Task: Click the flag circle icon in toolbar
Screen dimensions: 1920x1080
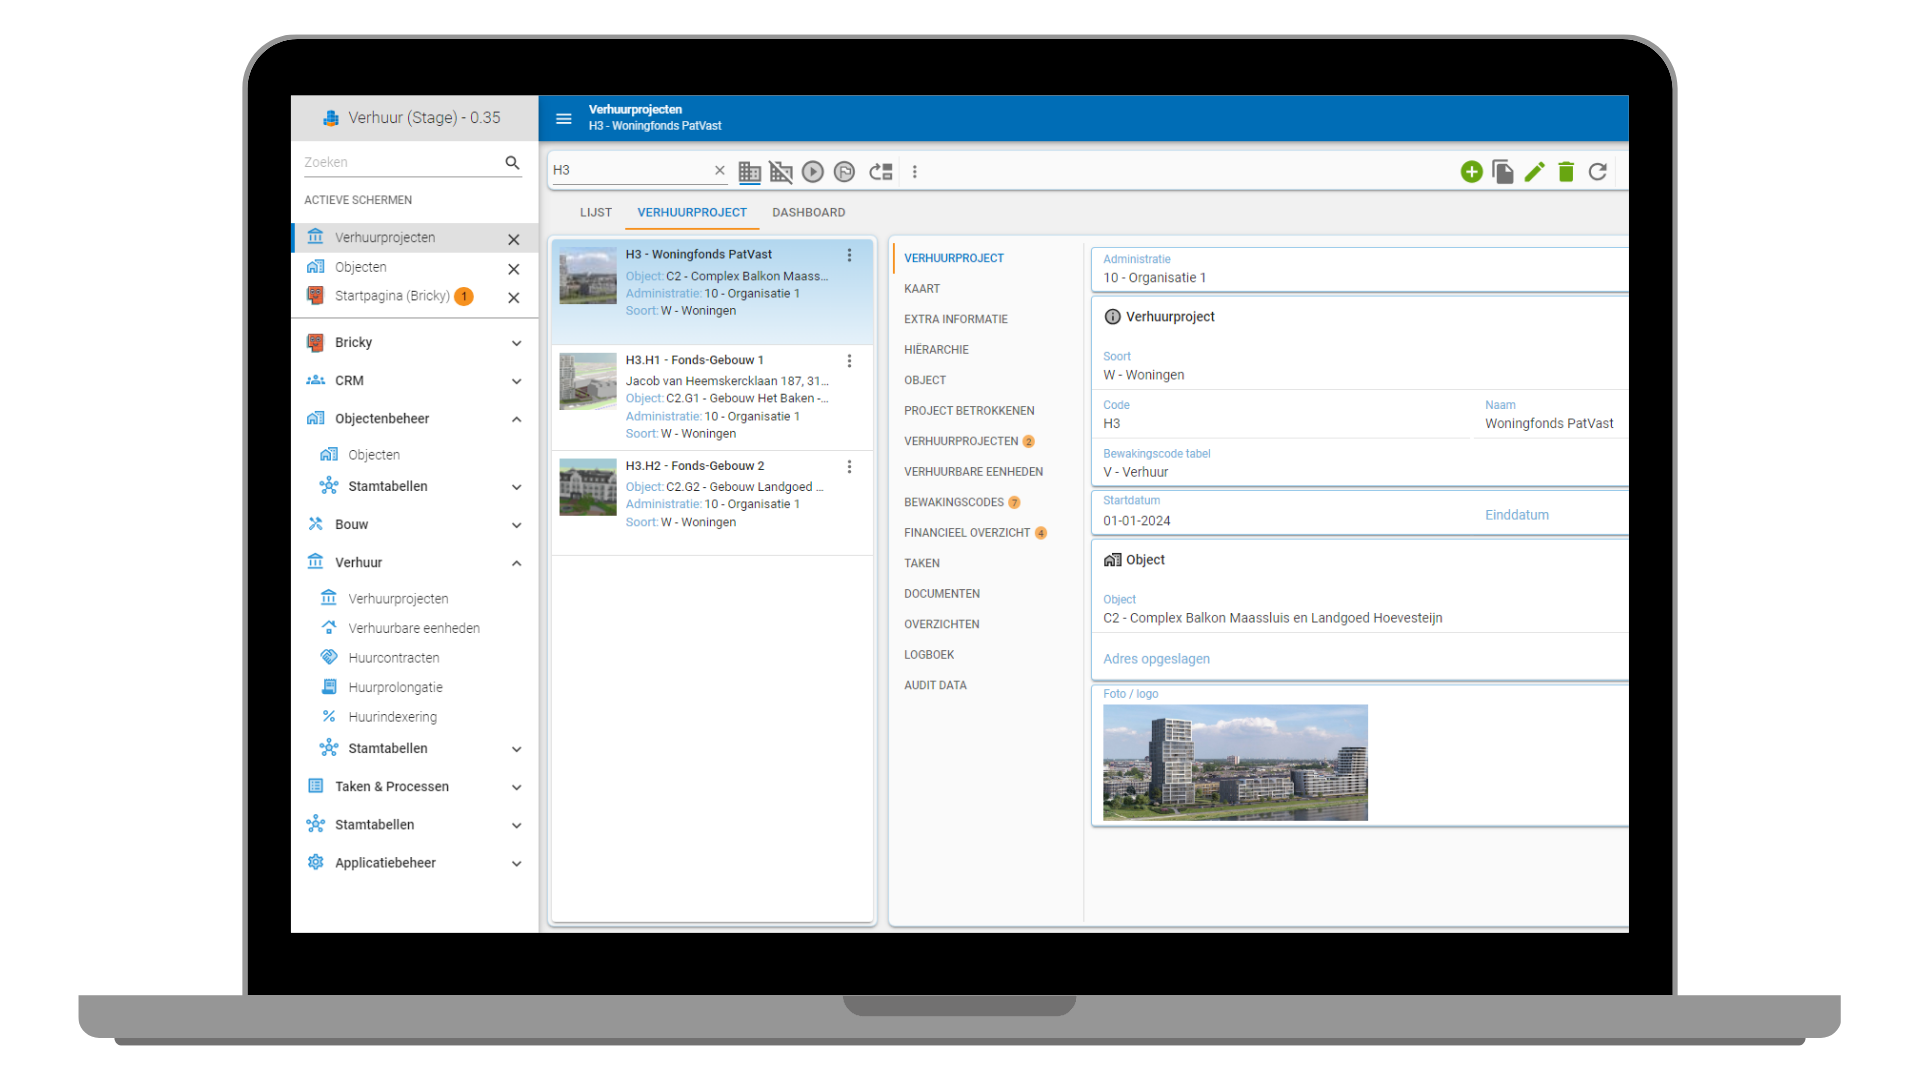Action: pos(845,172)
